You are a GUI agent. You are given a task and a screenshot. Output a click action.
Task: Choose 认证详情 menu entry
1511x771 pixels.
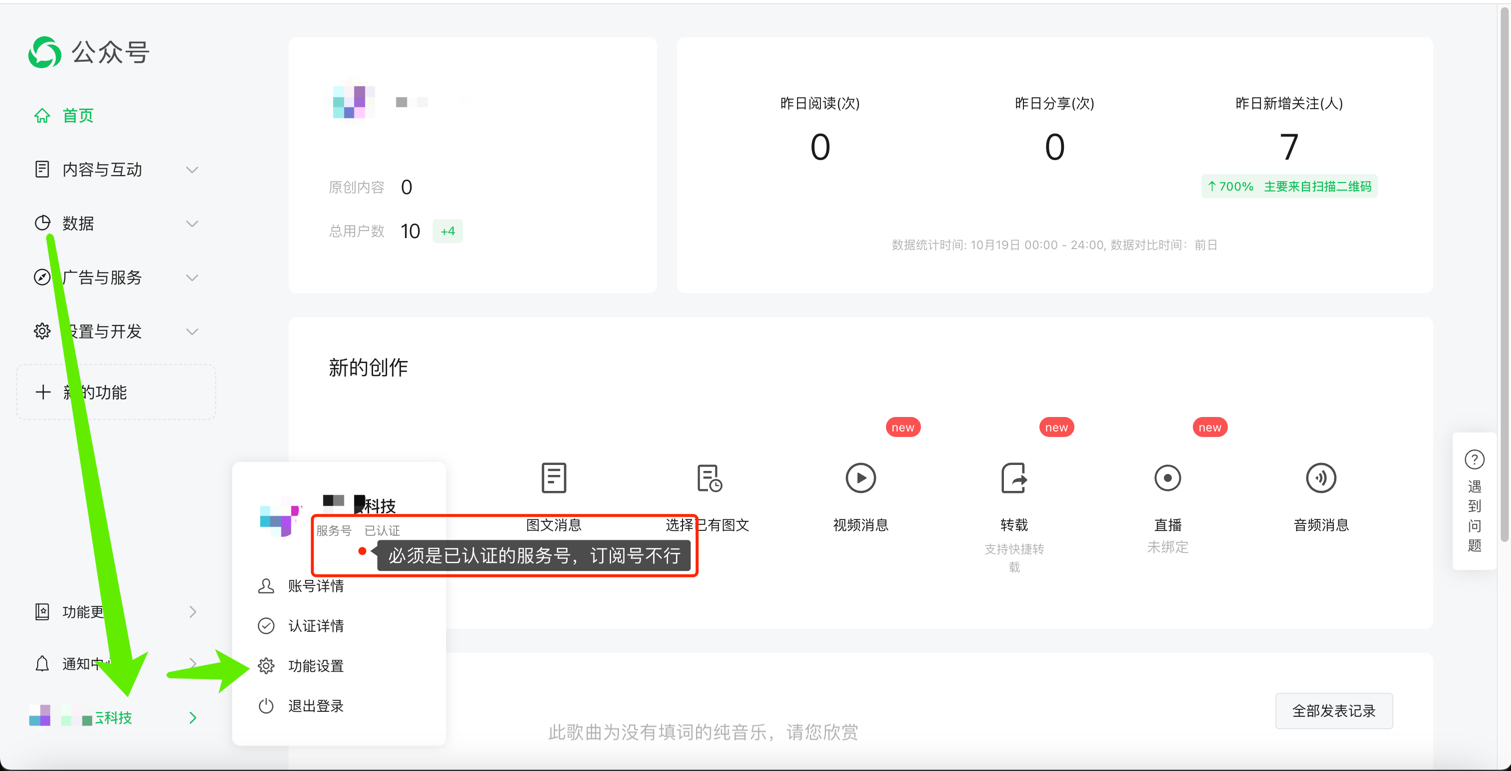(315, 626)
